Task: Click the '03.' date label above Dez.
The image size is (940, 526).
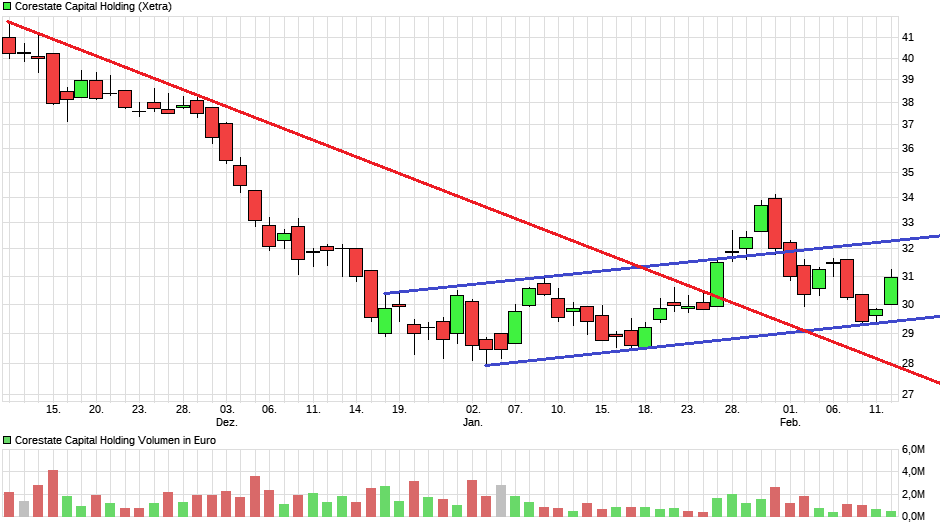Action: 227,409
